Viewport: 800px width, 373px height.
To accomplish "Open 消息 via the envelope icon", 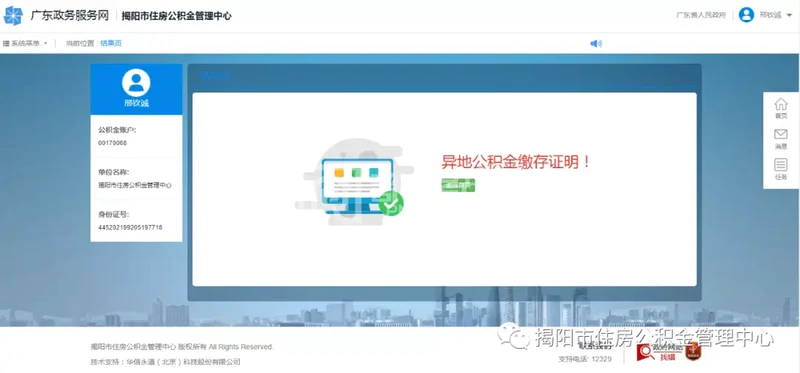I will click(781, 139).
